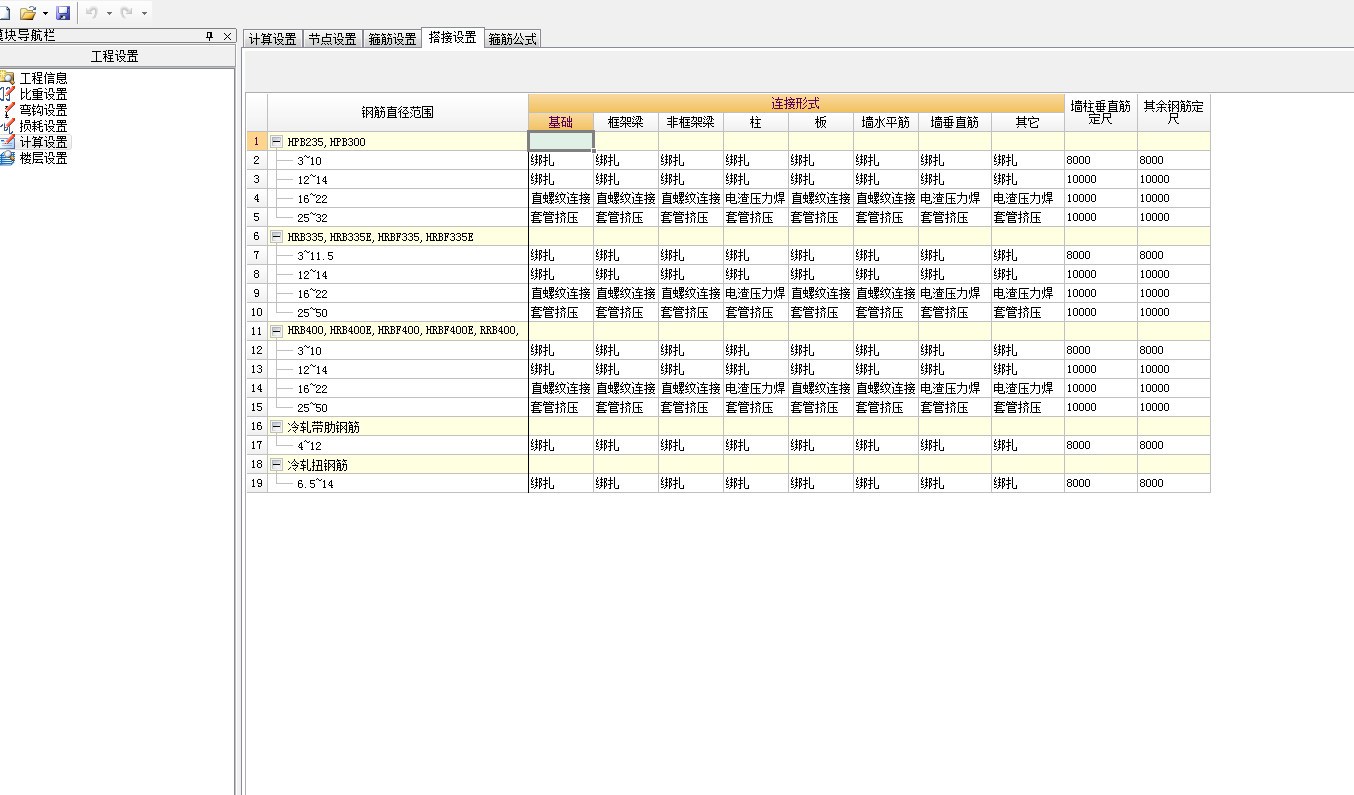Viewport: 1354px width, 795px height.
Task: Click the 其它 column header
Action: tap(1028, 122)
